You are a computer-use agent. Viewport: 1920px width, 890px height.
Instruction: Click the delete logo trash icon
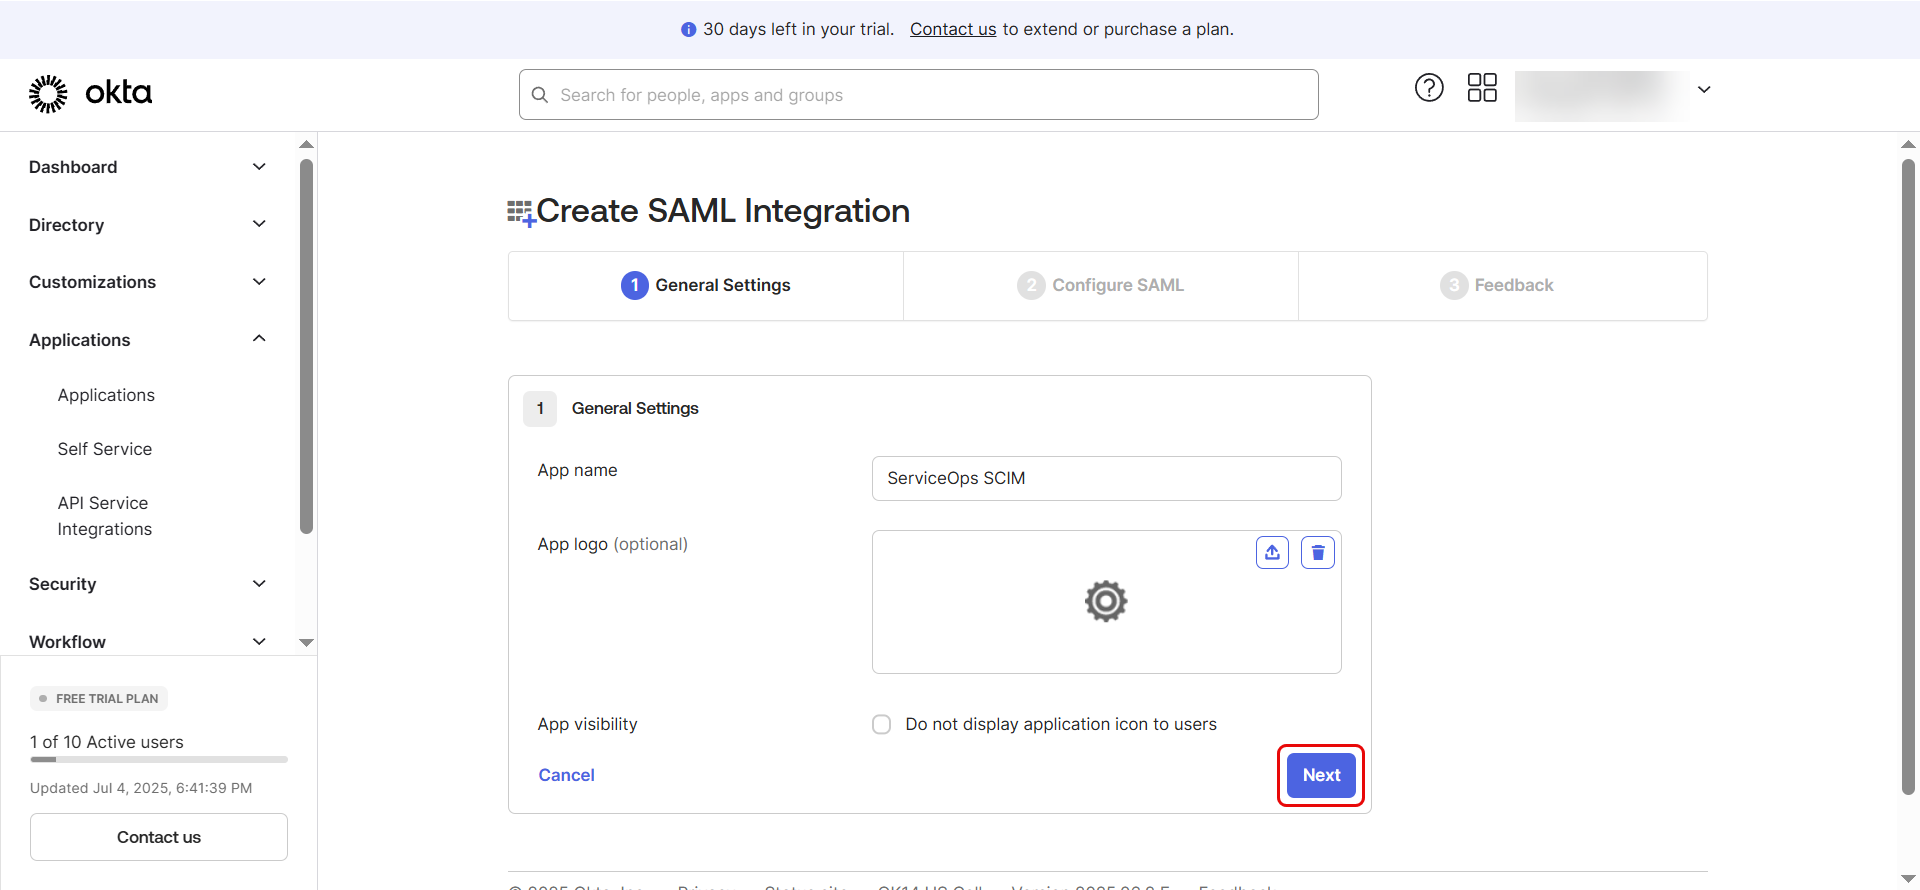coord(1318,553)
